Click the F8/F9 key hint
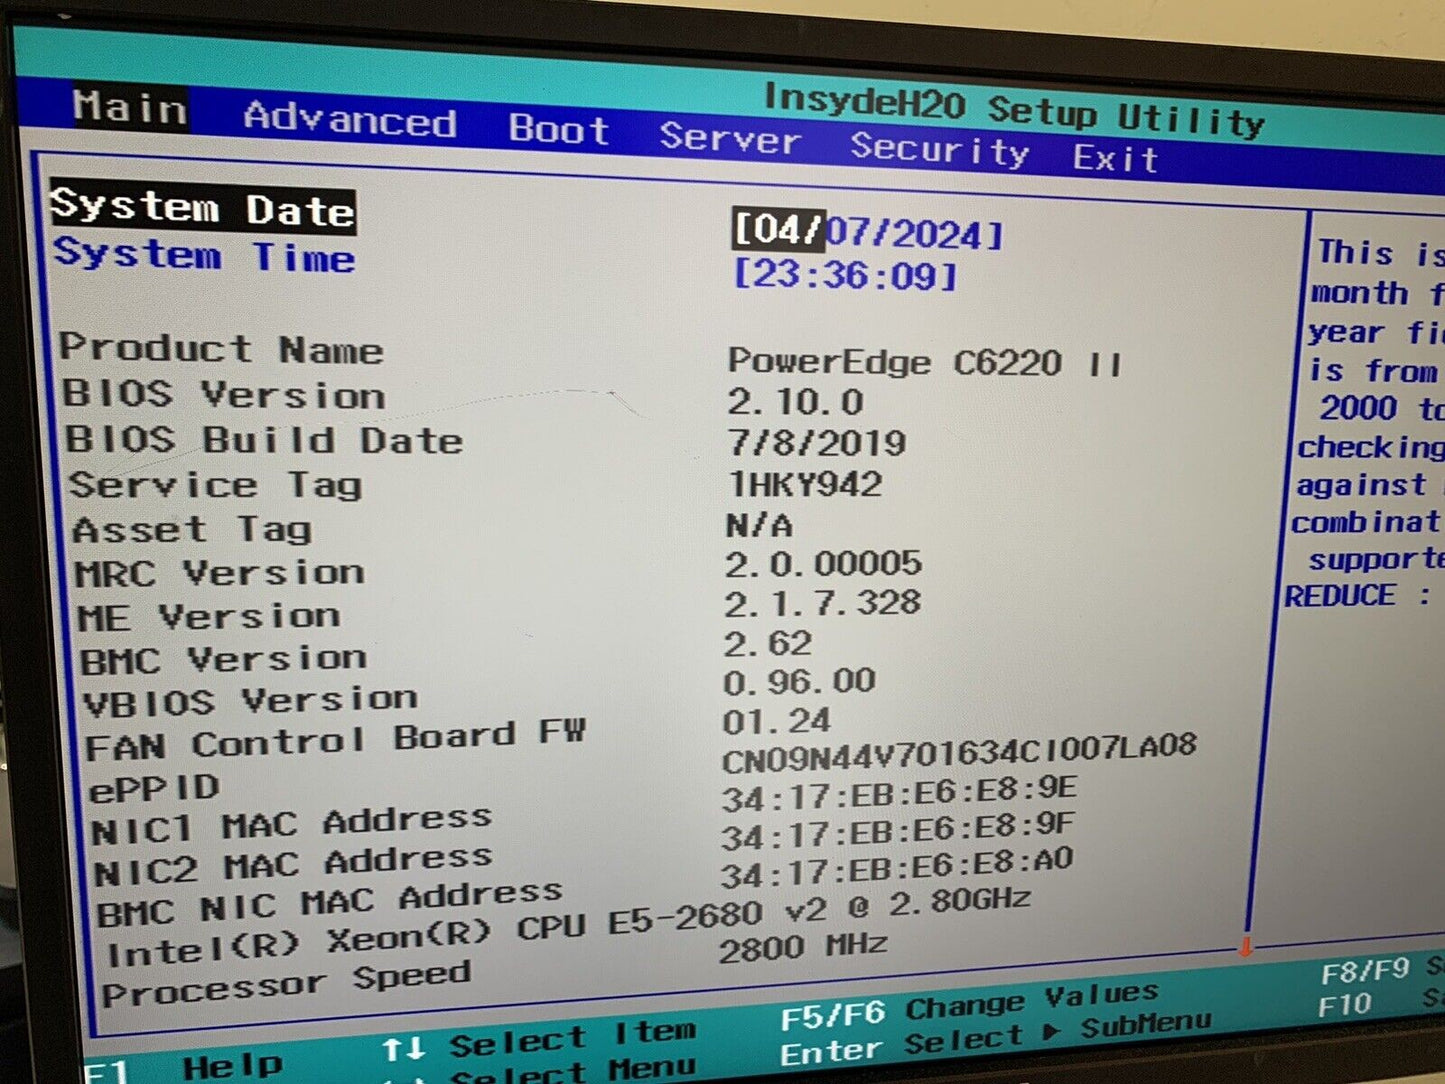1445x1084 pixels. [1365, 970]
